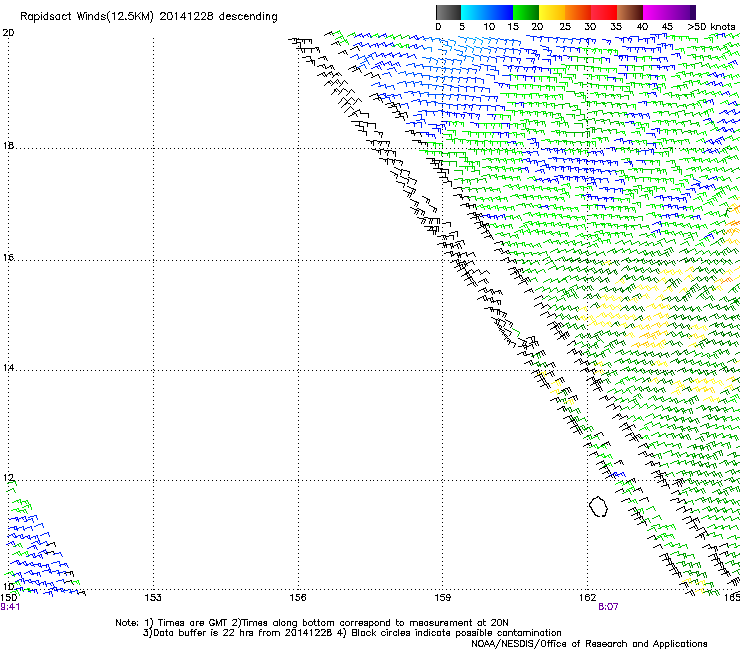
Task: Click the longitude label 159
Action: 442,598
